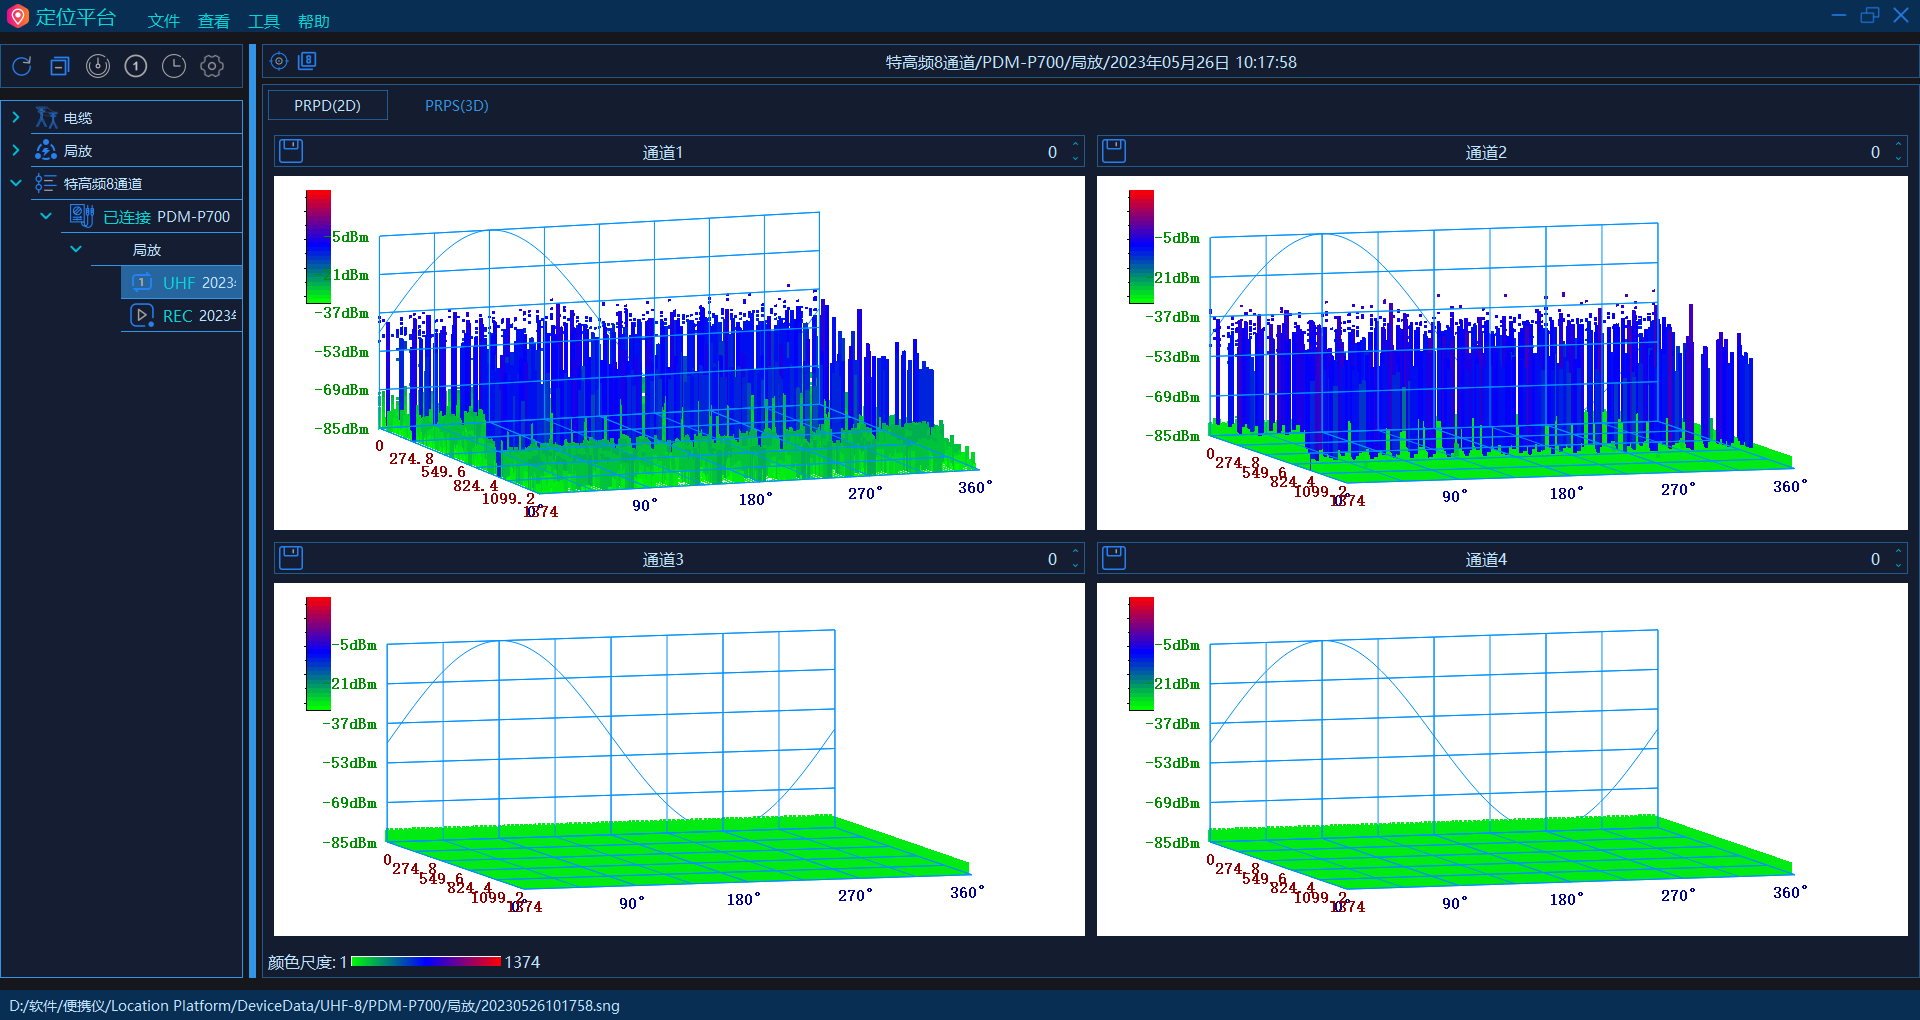Image resolution: width=1920 pixels, height=1020 pixels.
Task: Open the 文件 menu
Action: point(164,21)
